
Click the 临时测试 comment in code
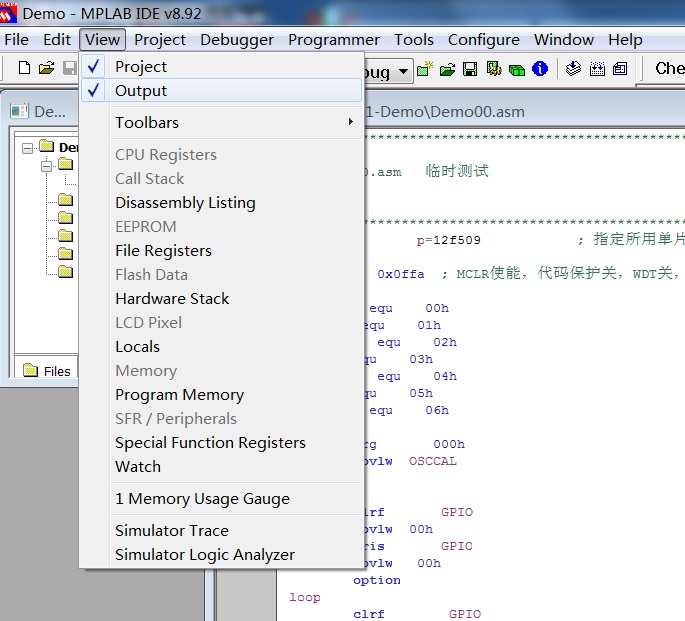click(x=457, y=171)
